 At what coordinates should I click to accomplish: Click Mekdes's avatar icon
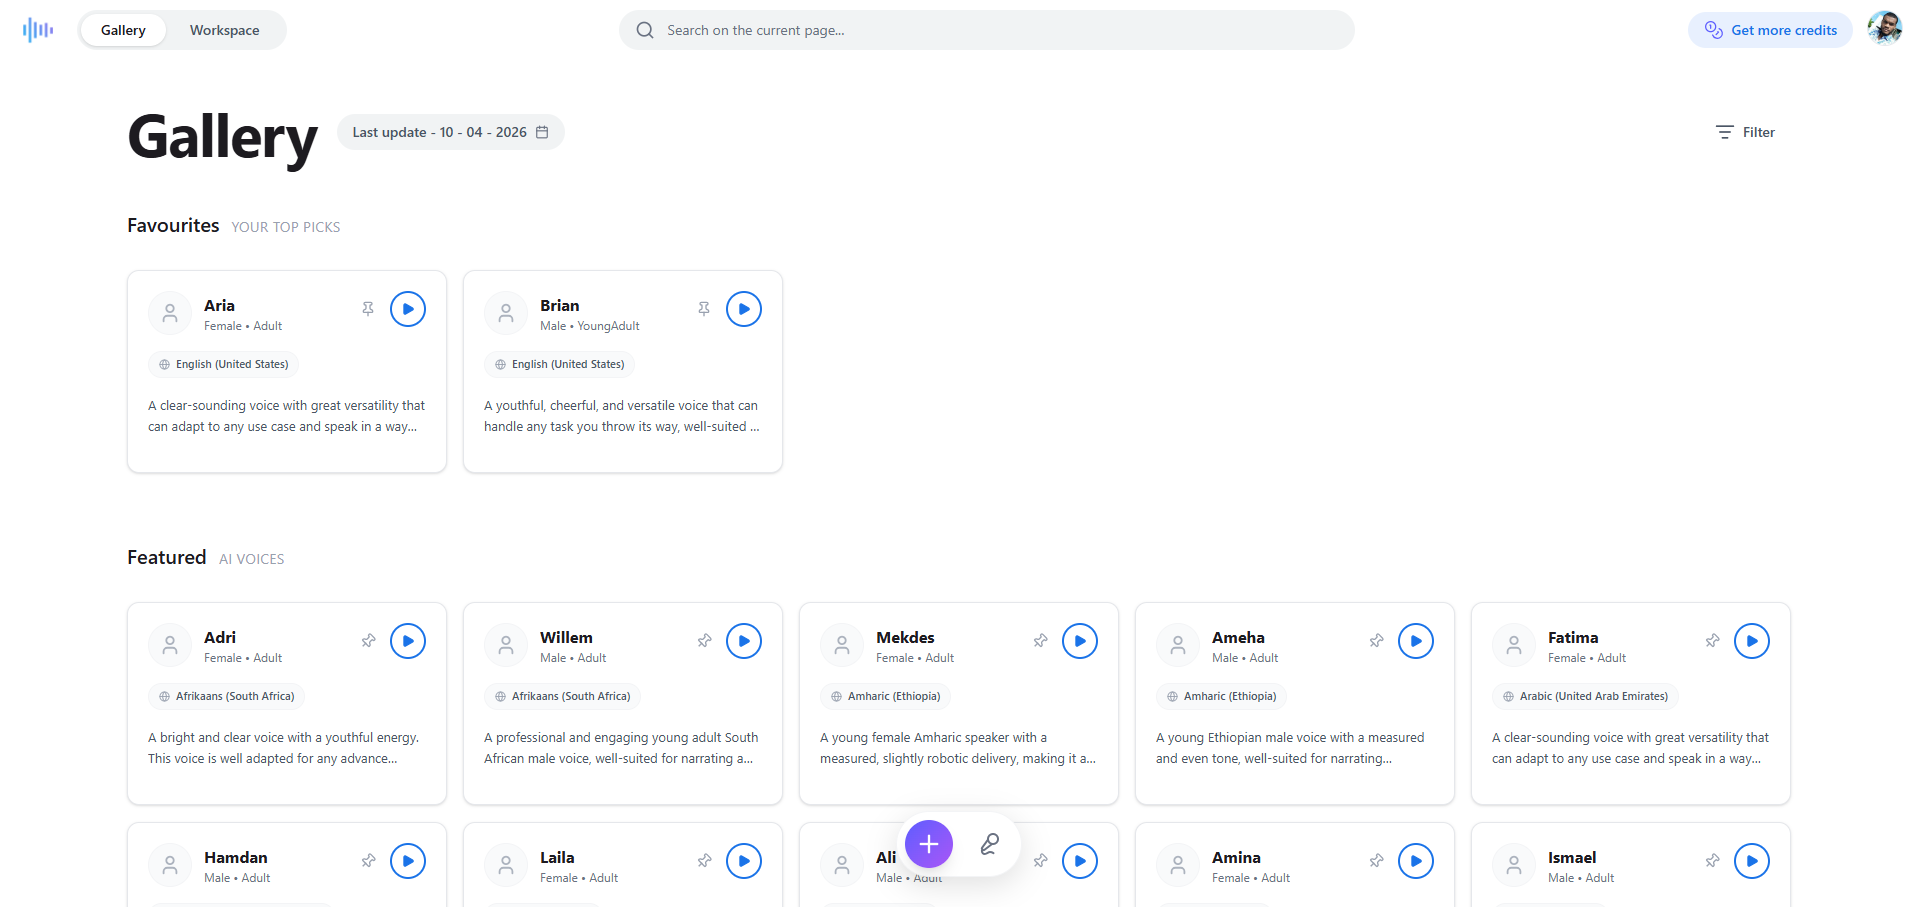tap(842, 646)
